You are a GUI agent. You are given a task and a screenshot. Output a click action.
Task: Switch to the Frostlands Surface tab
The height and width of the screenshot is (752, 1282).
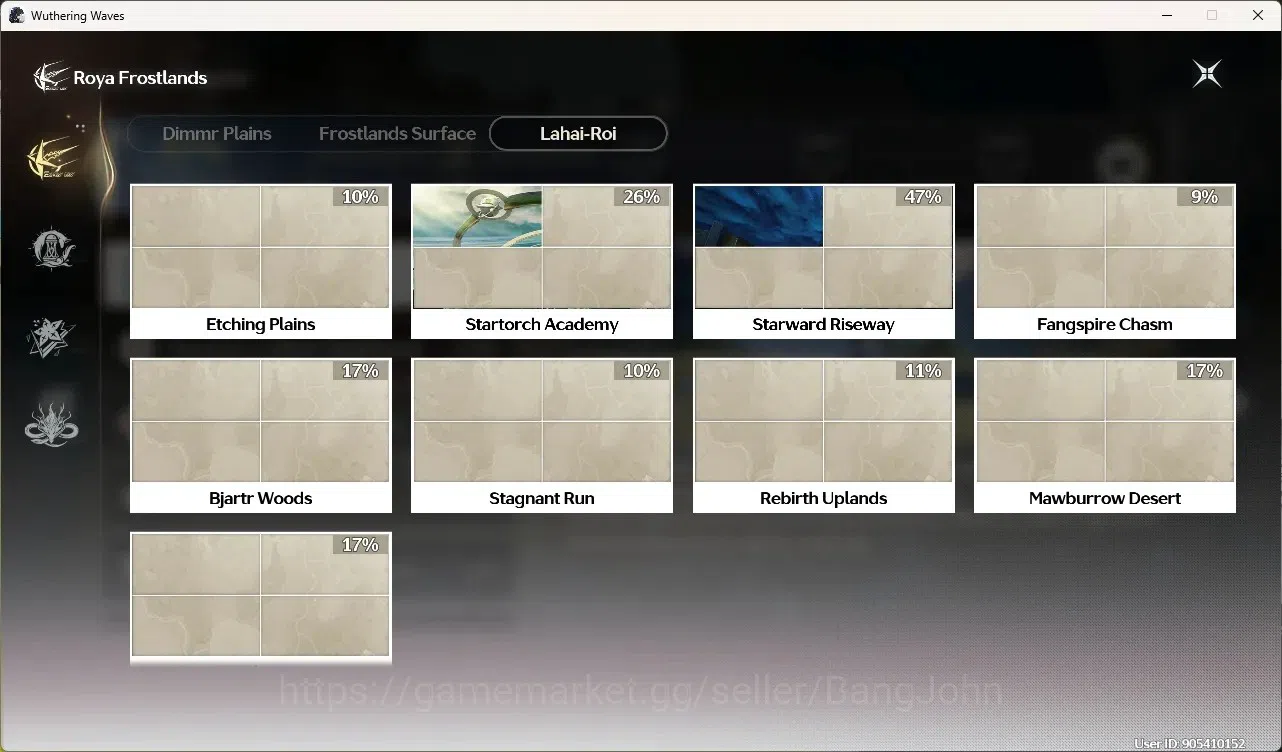tap(397, 133)
